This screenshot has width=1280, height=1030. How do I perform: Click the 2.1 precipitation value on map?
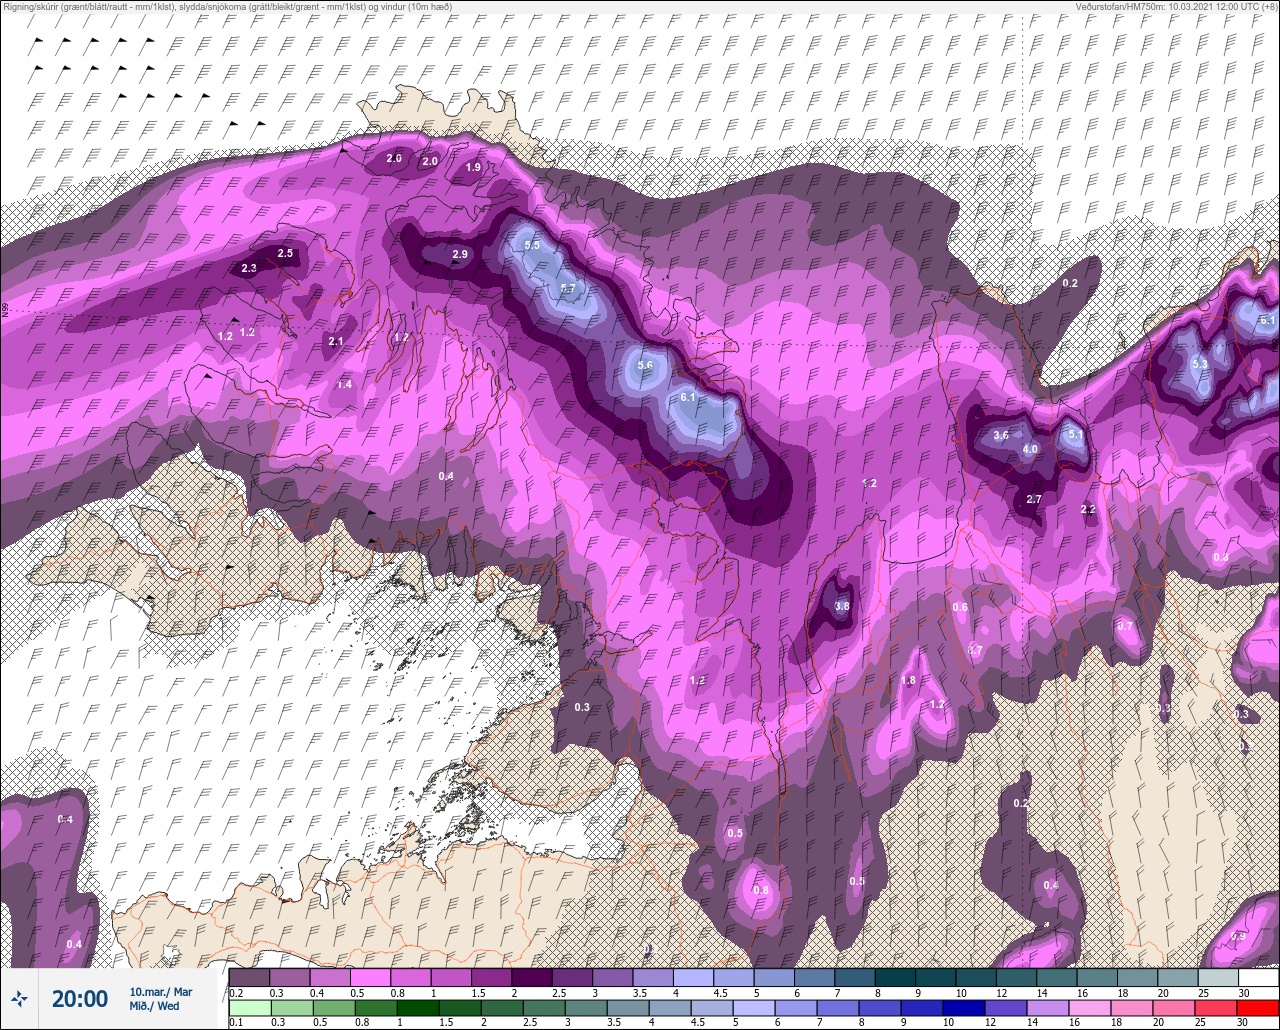pyautogui.click(x=336, y=341)
